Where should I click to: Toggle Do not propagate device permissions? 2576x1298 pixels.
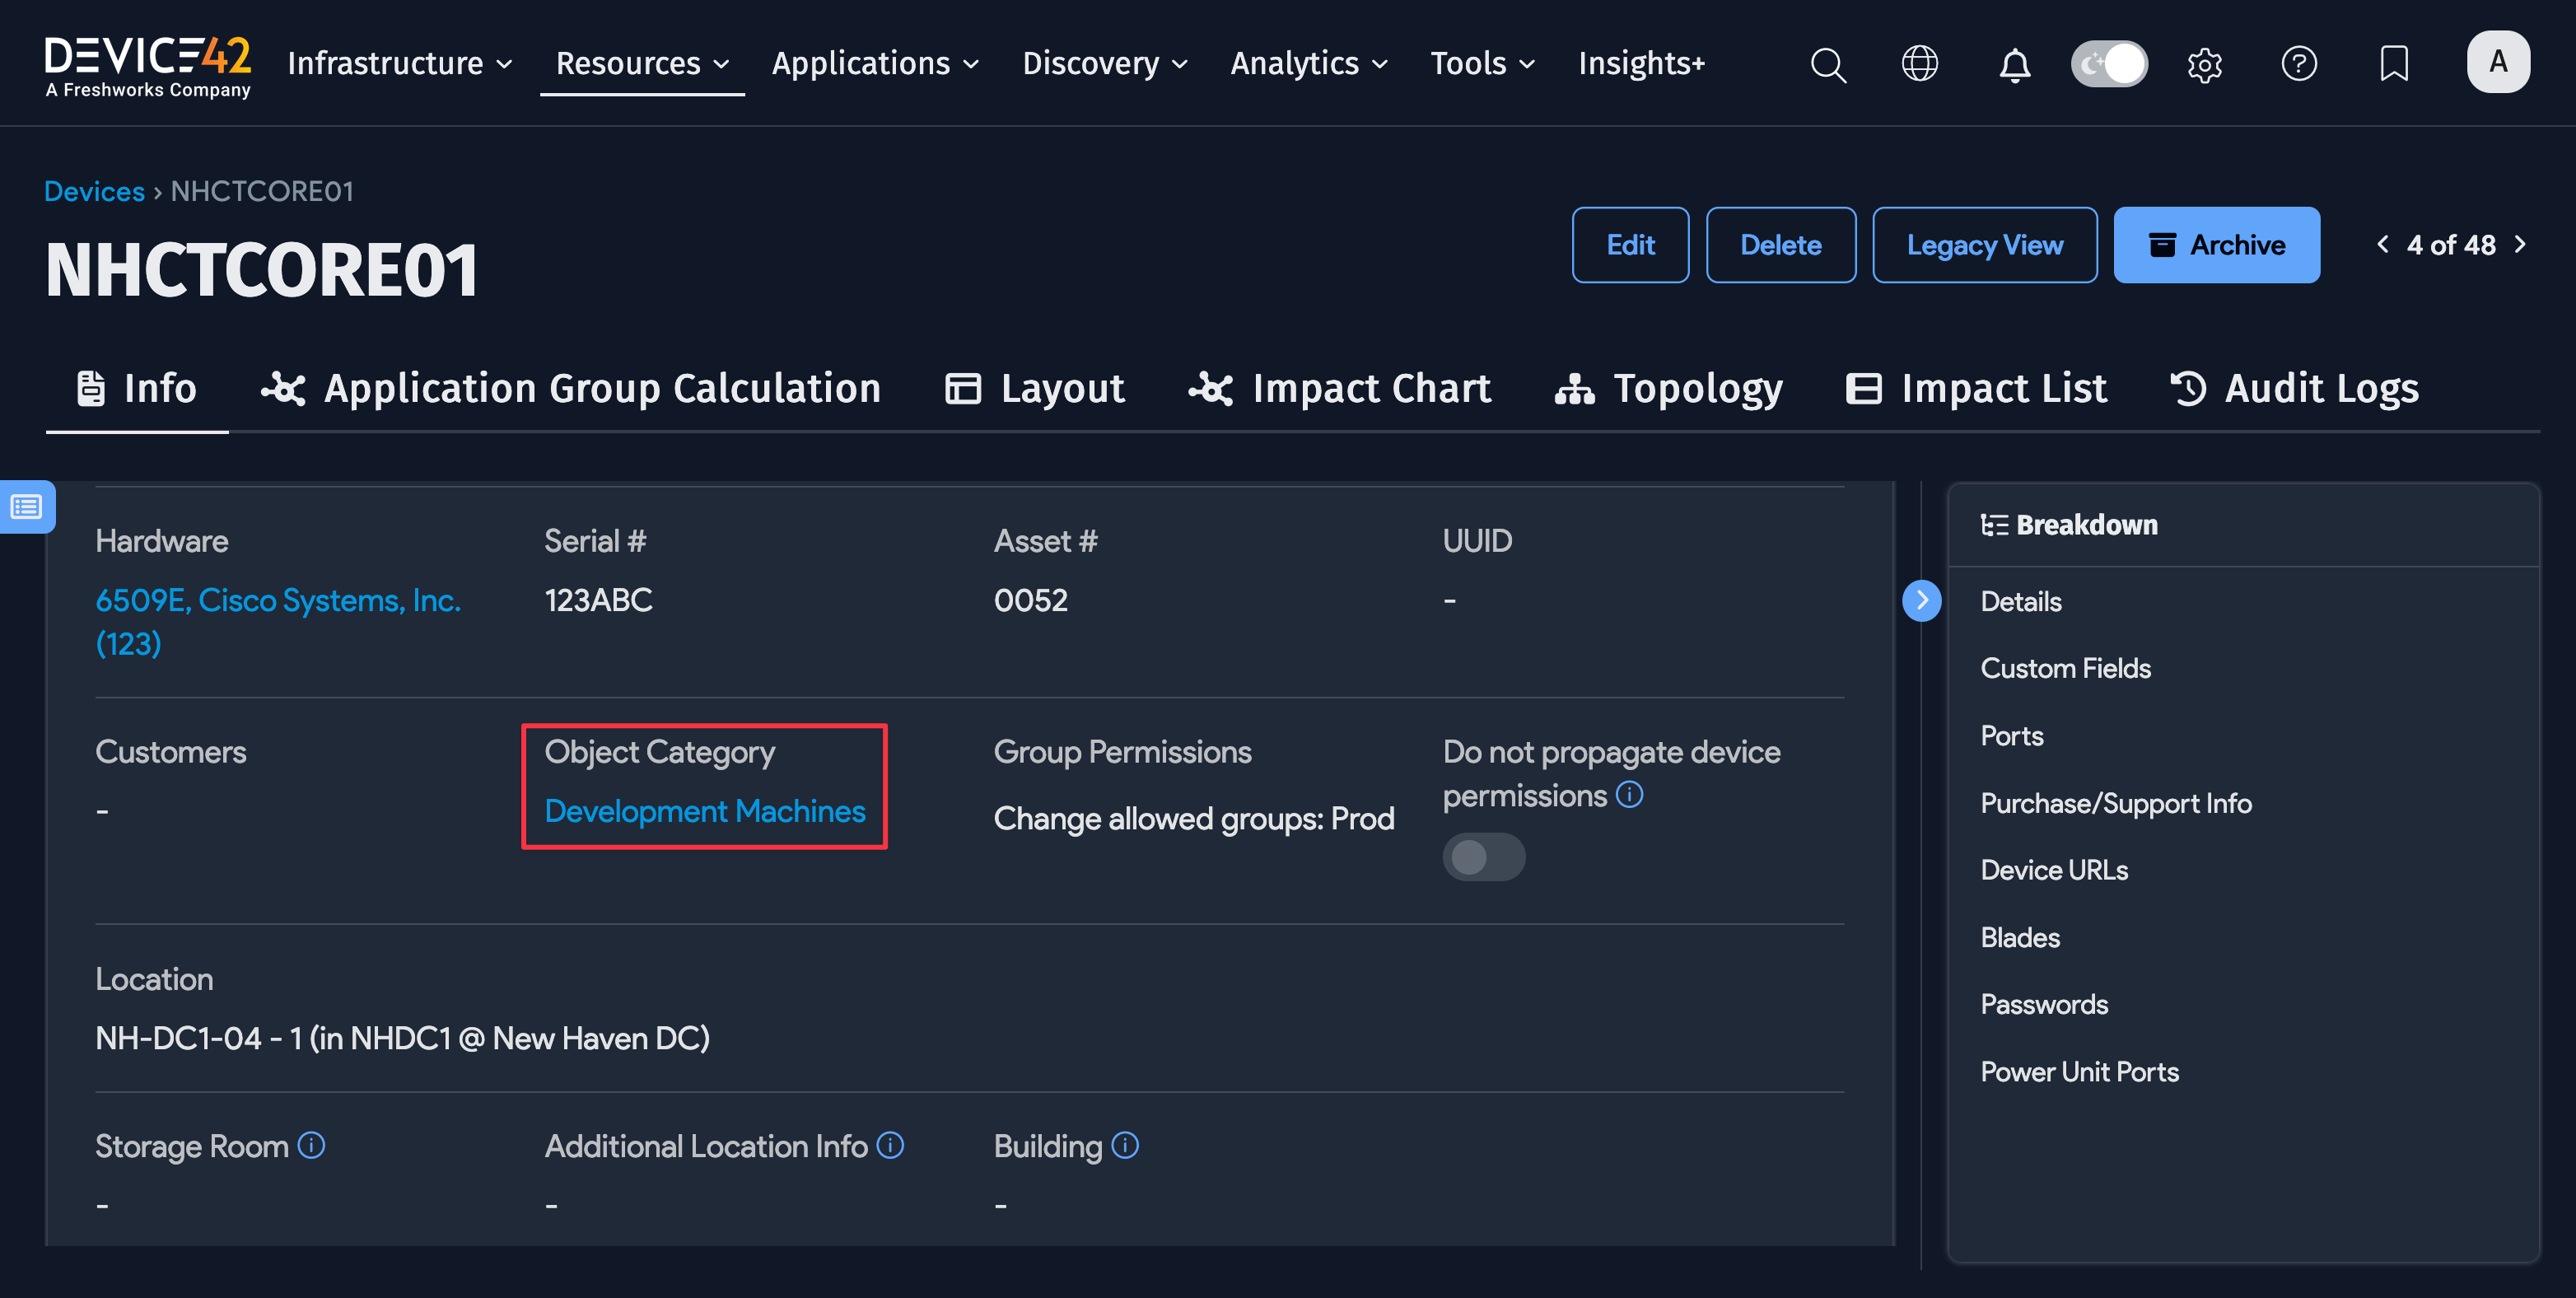coord(1484,856)
